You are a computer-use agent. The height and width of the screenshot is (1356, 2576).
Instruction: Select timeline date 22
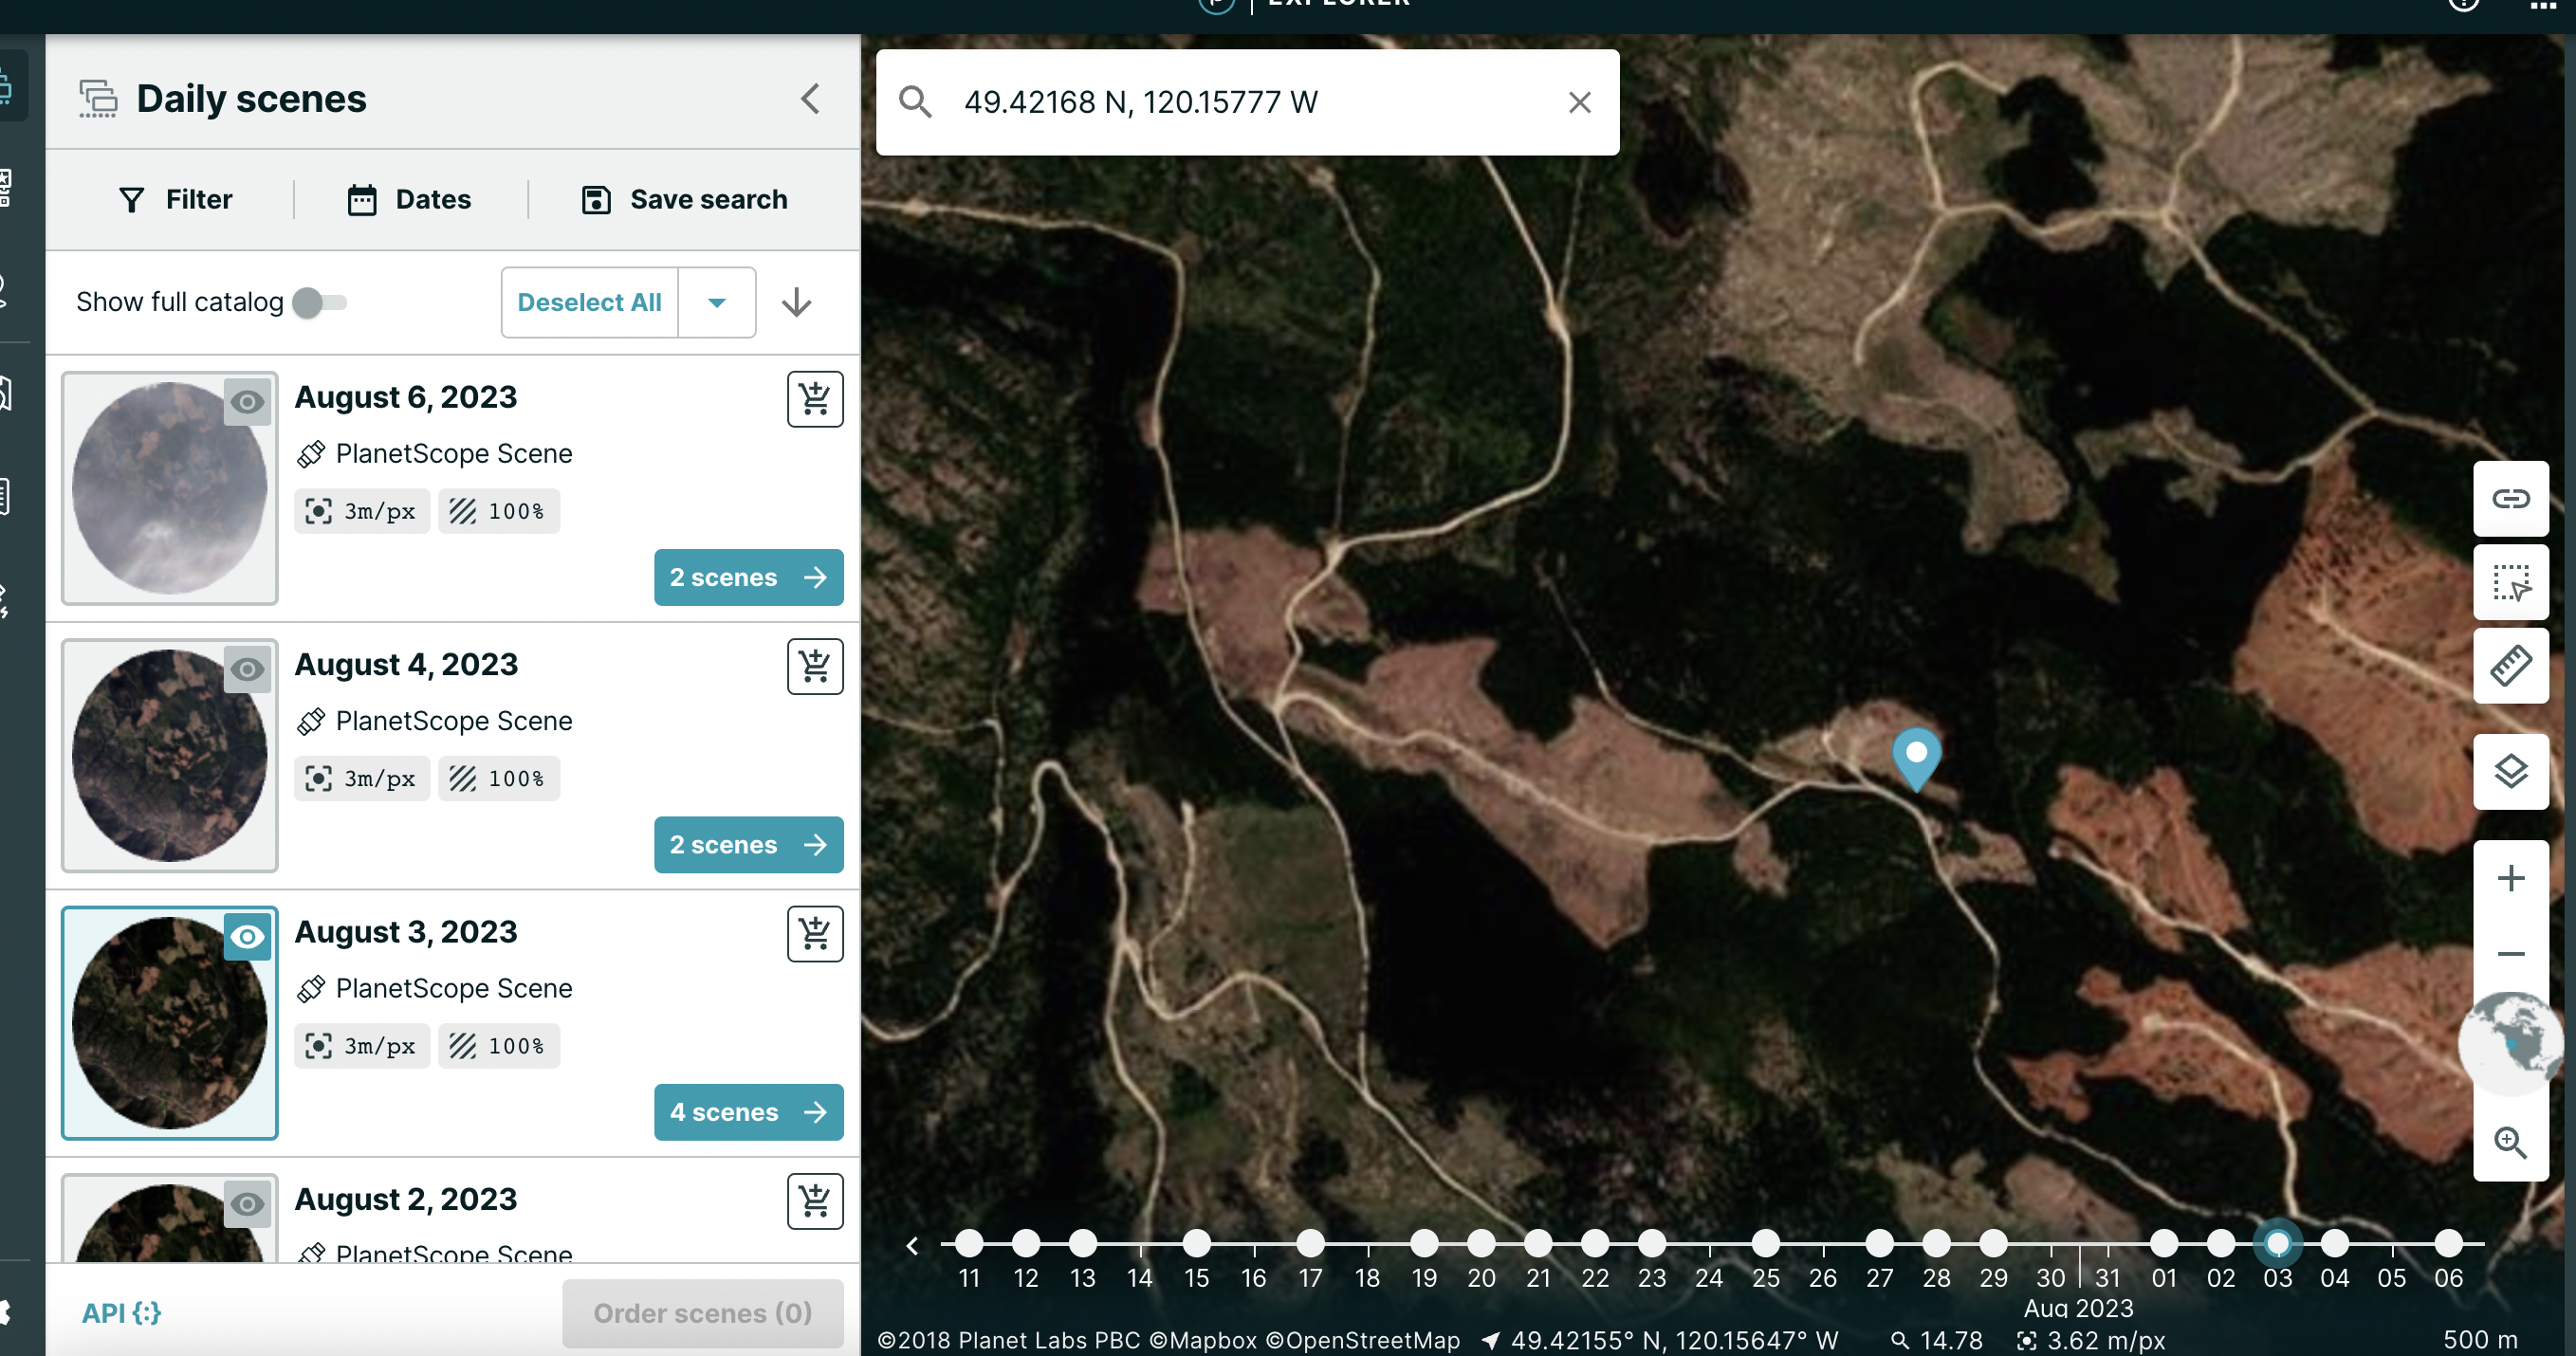pyautogui.click(x=1595, y=1243)
